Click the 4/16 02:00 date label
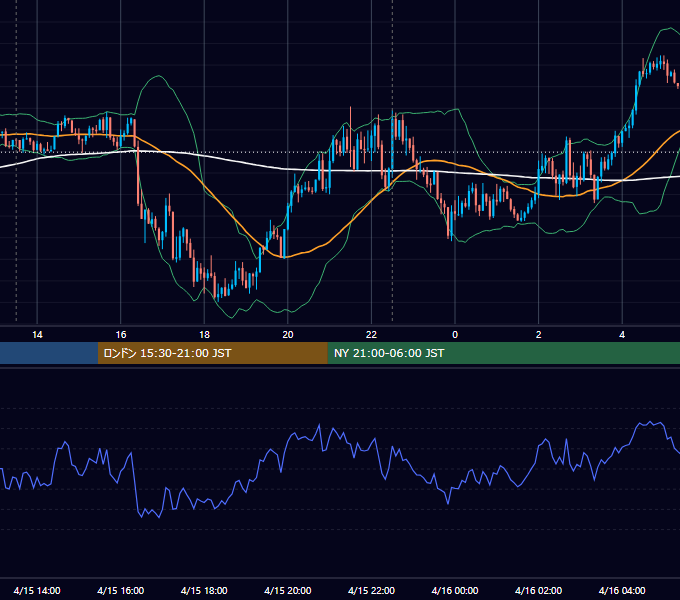Viewport: 680px width, 600px height. tap(539, 590)
